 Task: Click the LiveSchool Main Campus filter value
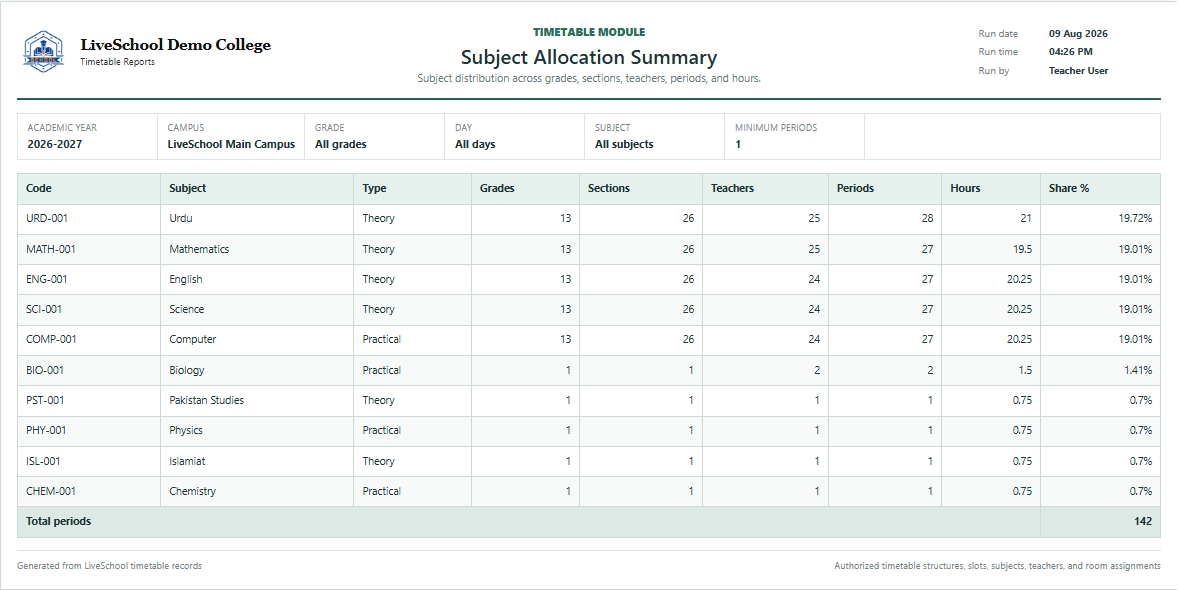pos(231,144)
